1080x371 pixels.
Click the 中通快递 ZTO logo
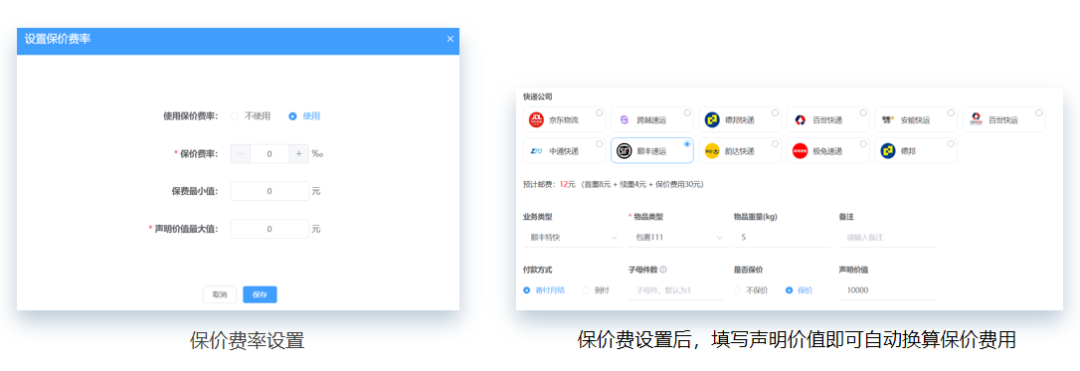click(x=537, y=151)
